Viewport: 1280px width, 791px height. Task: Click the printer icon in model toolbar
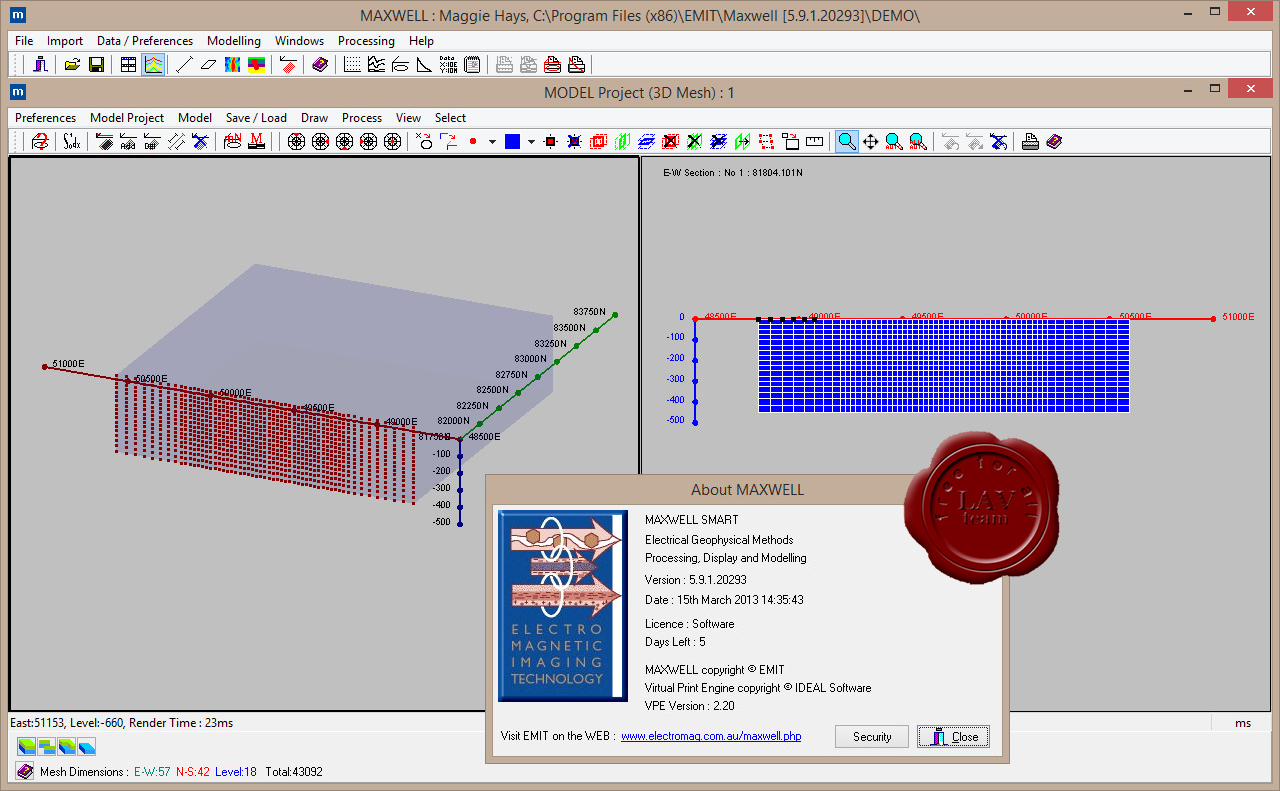(x=1030, y=142)
